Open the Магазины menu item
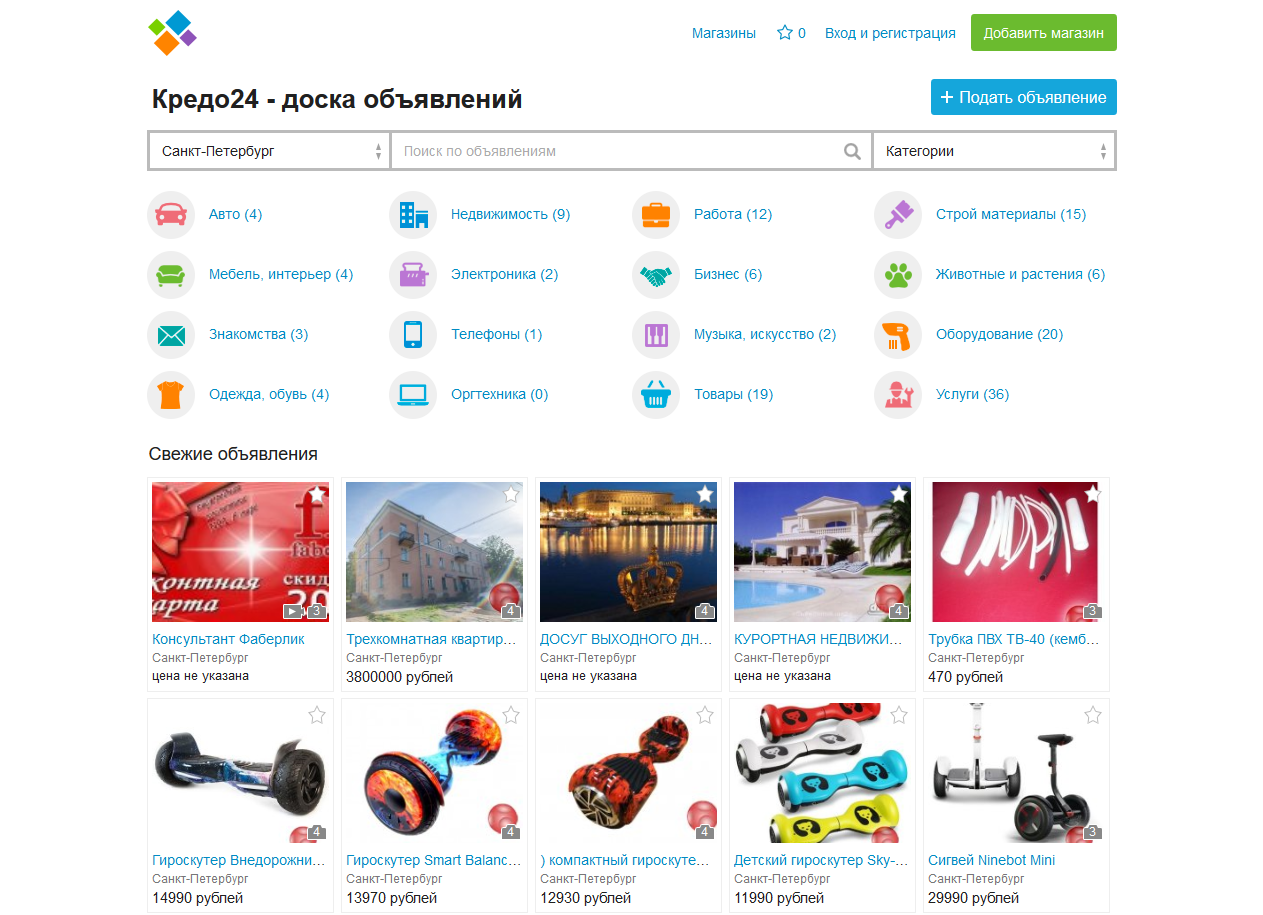Viewport: 1263px width, 915px height. [723, 33]
